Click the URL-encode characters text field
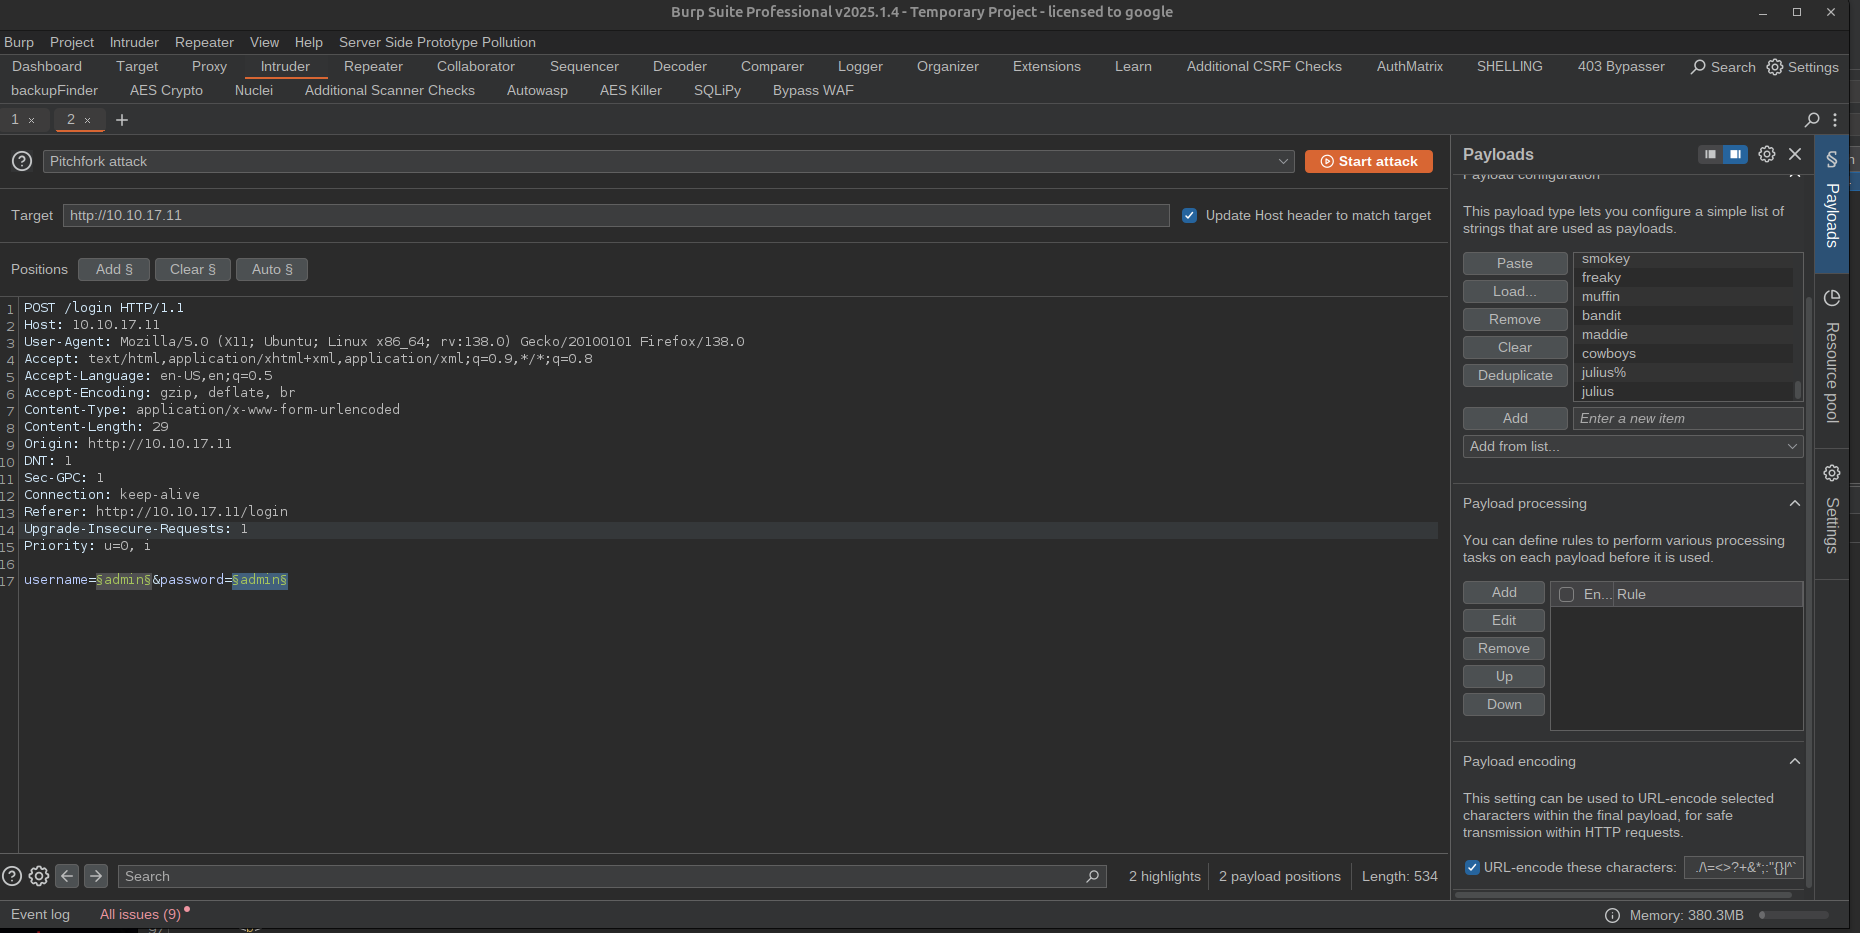Screen dimensions: 1860x933 (1744, 867)
